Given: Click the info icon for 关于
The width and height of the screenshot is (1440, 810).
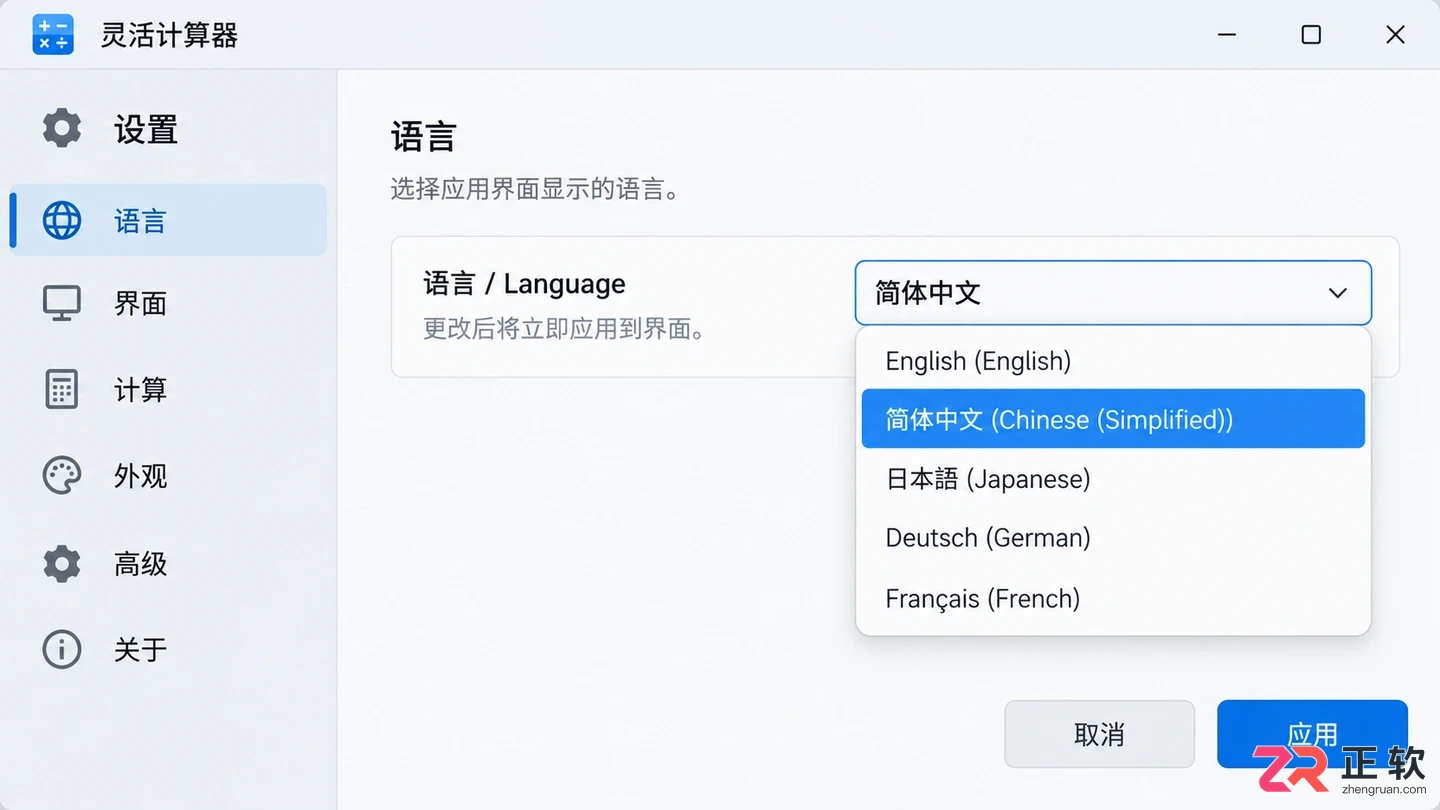Looking at the screenshot, I should coord(62,650).
